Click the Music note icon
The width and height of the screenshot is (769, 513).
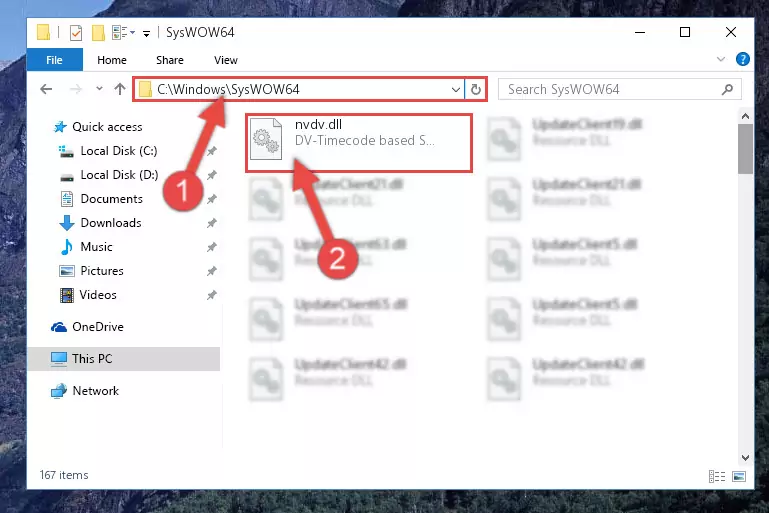click(67, 247)
